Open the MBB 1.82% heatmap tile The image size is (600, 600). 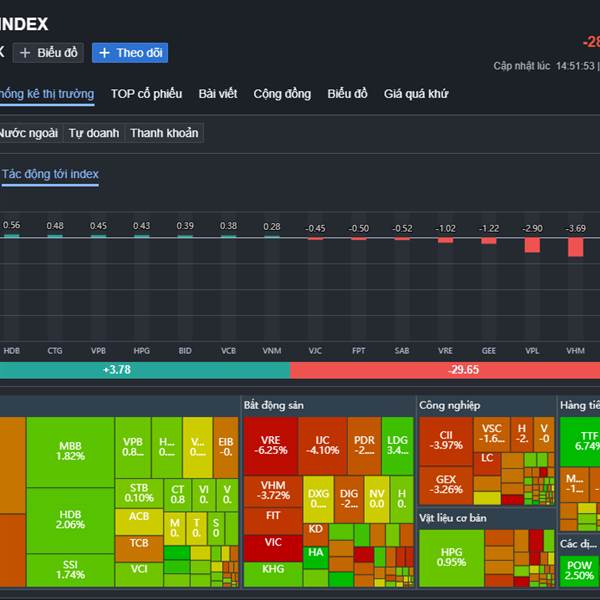[x=70, y=450]
